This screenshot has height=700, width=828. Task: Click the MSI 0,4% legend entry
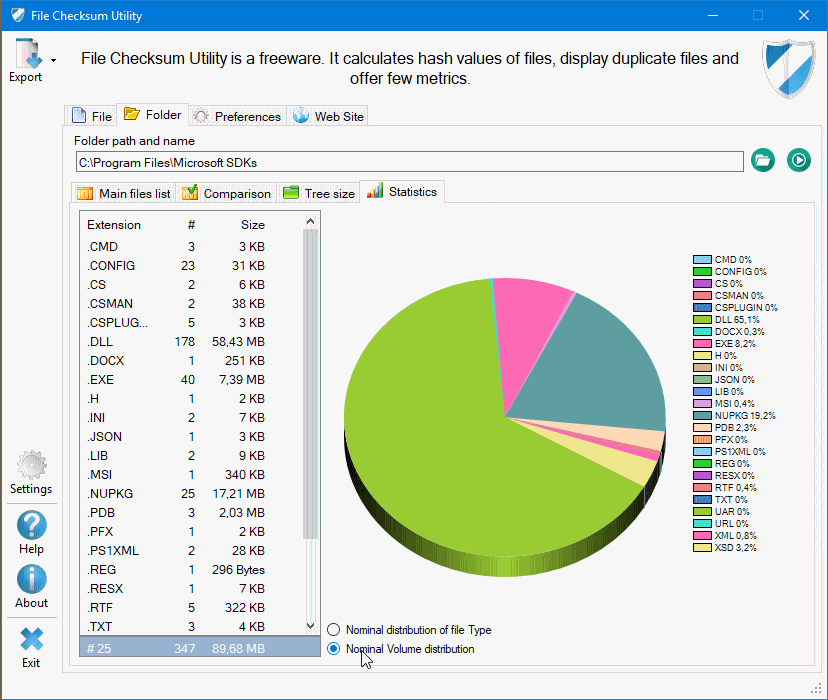pyautogui.click(x=724, y=404)
